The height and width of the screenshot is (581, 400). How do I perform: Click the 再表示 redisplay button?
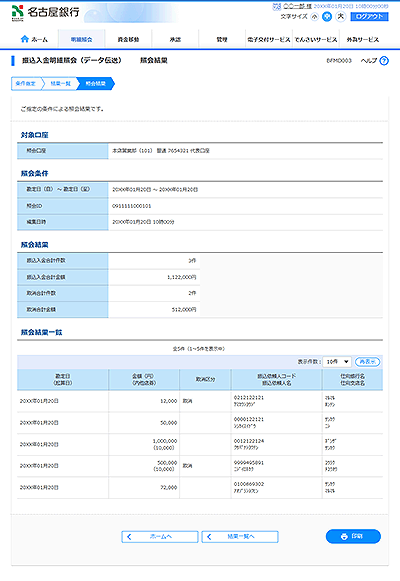click(367, 362)
